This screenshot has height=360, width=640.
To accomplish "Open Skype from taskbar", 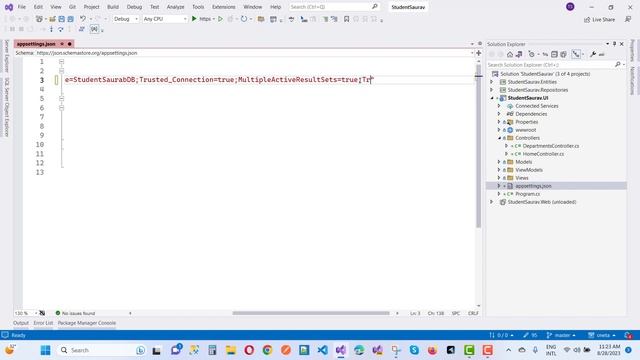I will point(414,350).
